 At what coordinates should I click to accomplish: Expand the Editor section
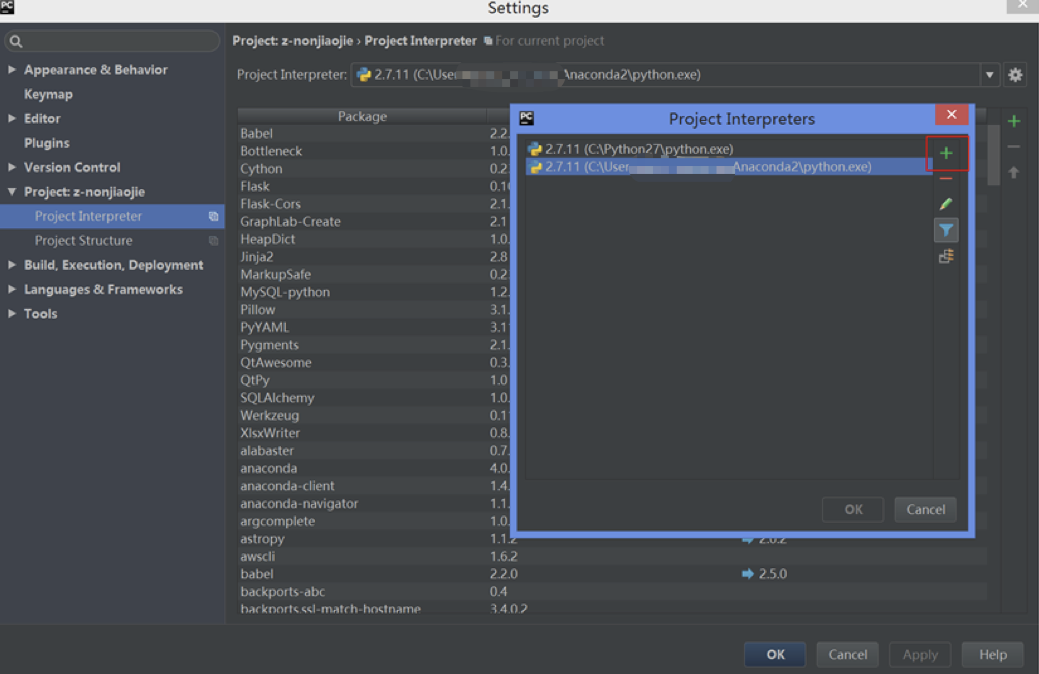coord(12,119)
